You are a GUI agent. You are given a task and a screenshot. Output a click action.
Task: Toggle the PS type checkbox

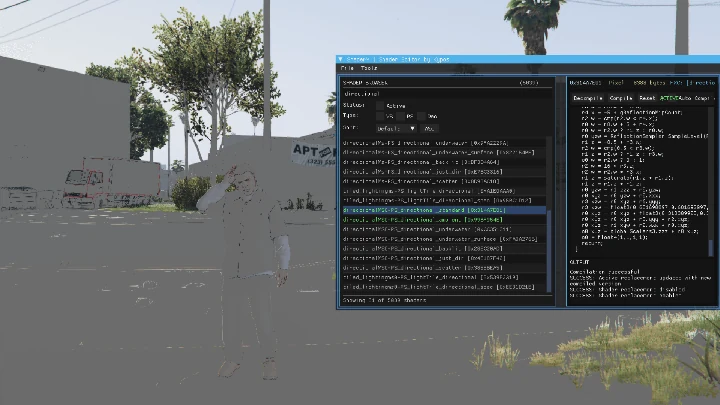pyautogui.click(x=401, y=116)
